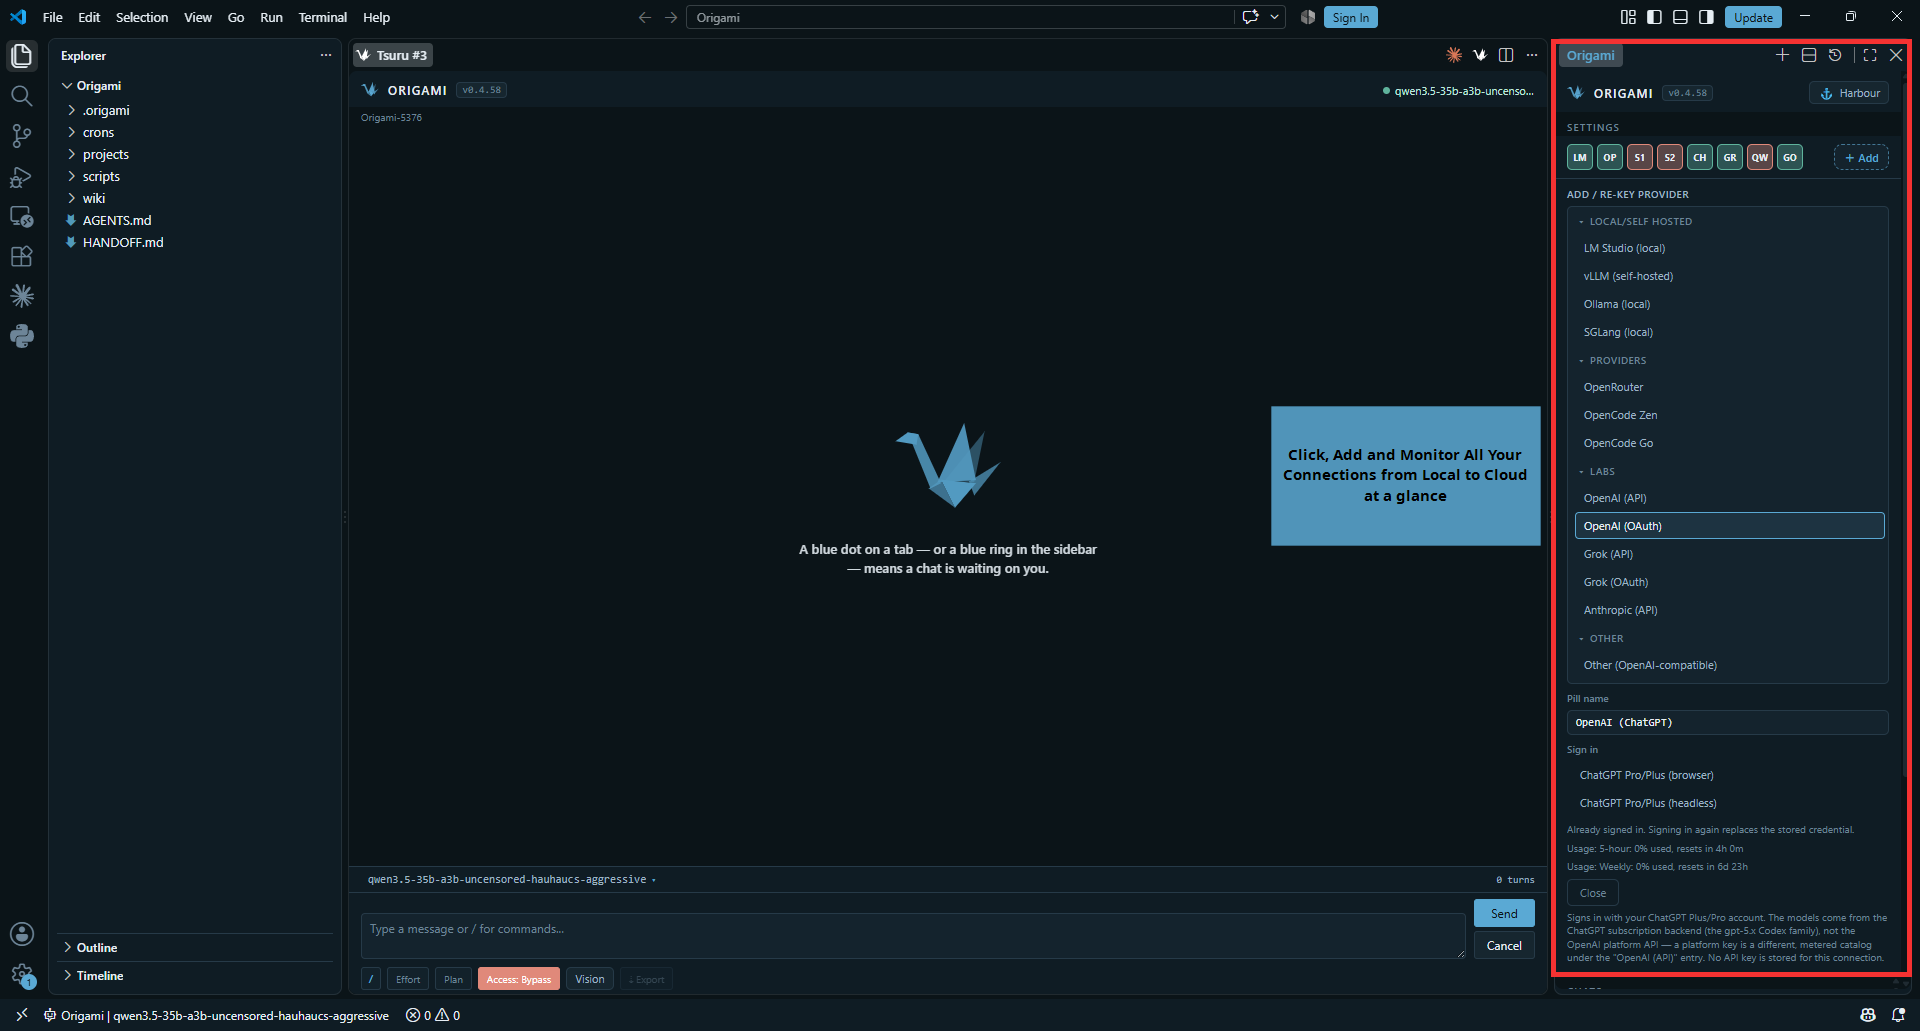Open the Selection menu
The height and width of the screenshot is (1031, 1920).
tap(142, 17)
